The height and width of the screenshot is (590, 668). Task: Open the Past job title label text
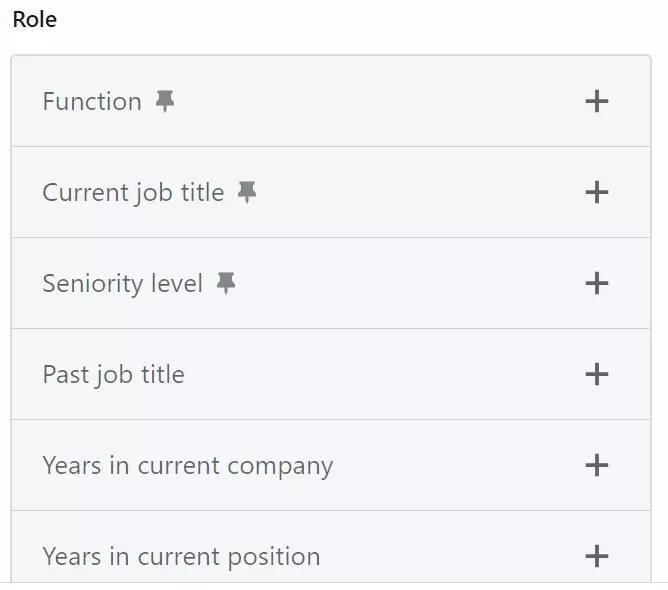(113, 375)
